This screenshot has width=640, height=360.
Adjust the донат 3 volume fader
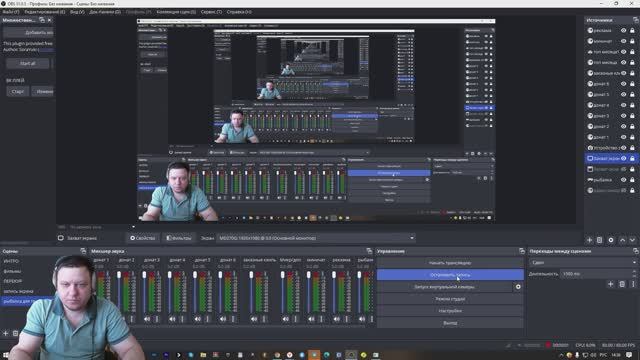(x=144, y=275)
